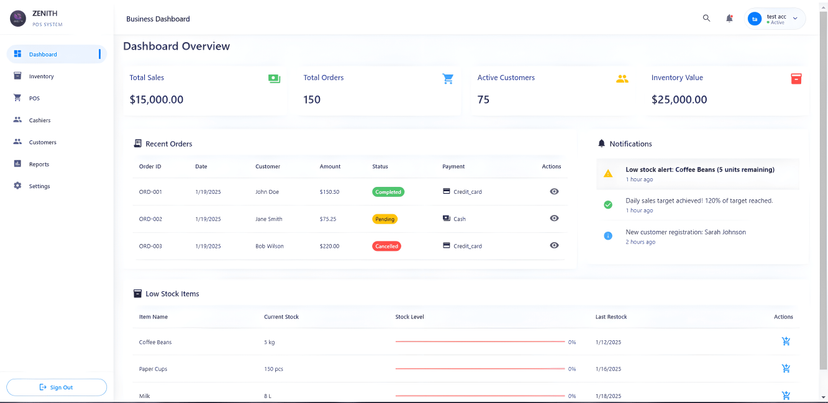
Task: Expand the test acc user dropdown
Action: [x=795, y=18]
